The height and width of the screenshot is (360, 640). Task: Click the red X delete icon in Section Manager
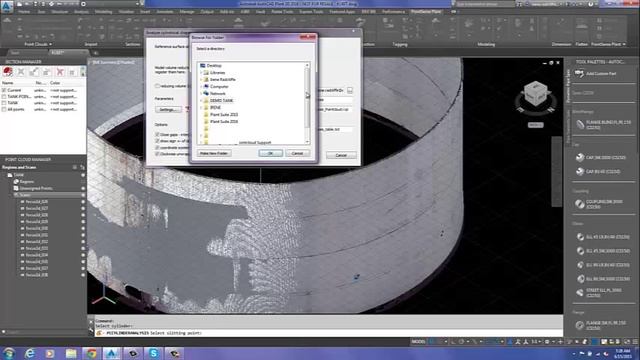coord(60,72)
